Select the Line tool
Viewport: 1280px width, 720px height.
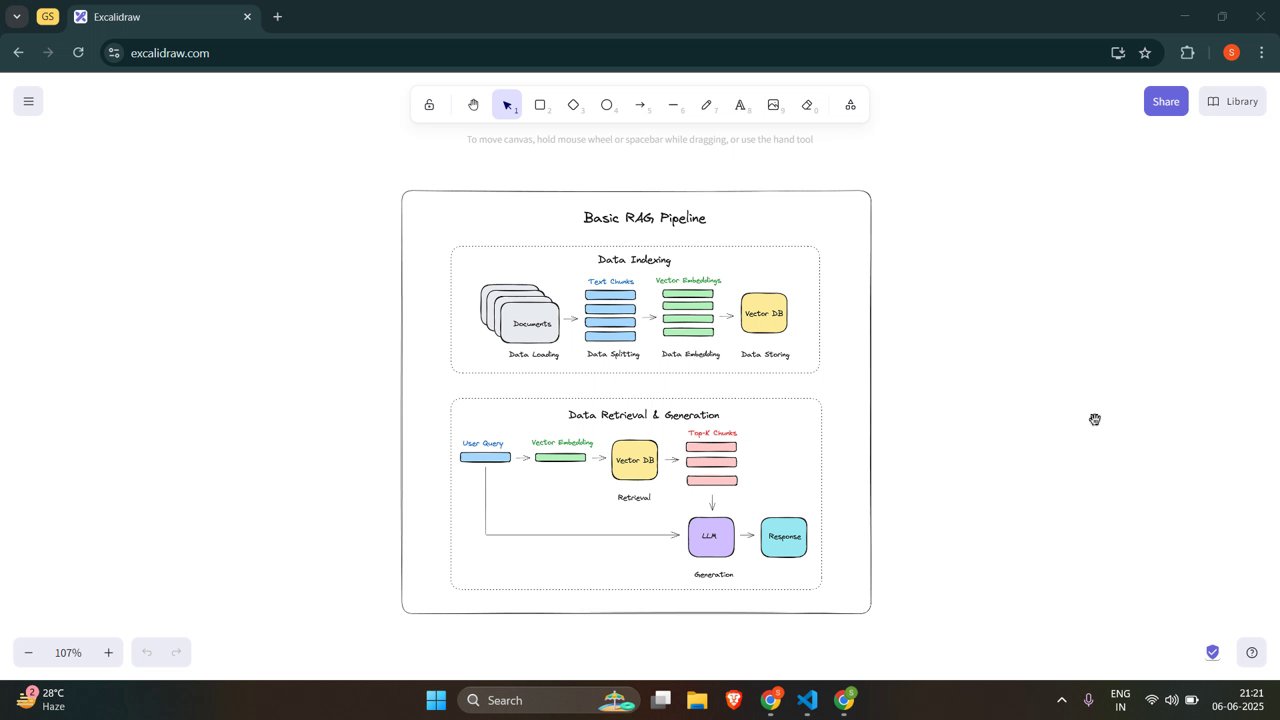coord(674,105)
